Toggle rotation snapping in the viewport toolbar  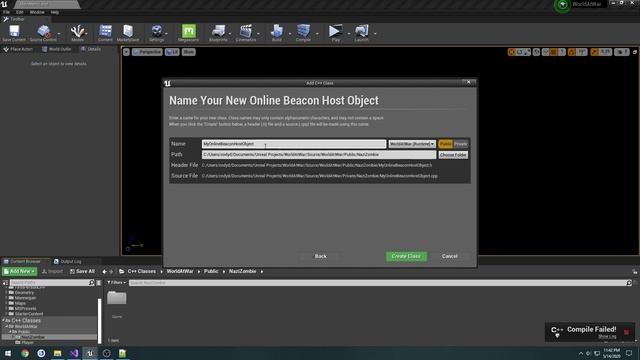571,52
